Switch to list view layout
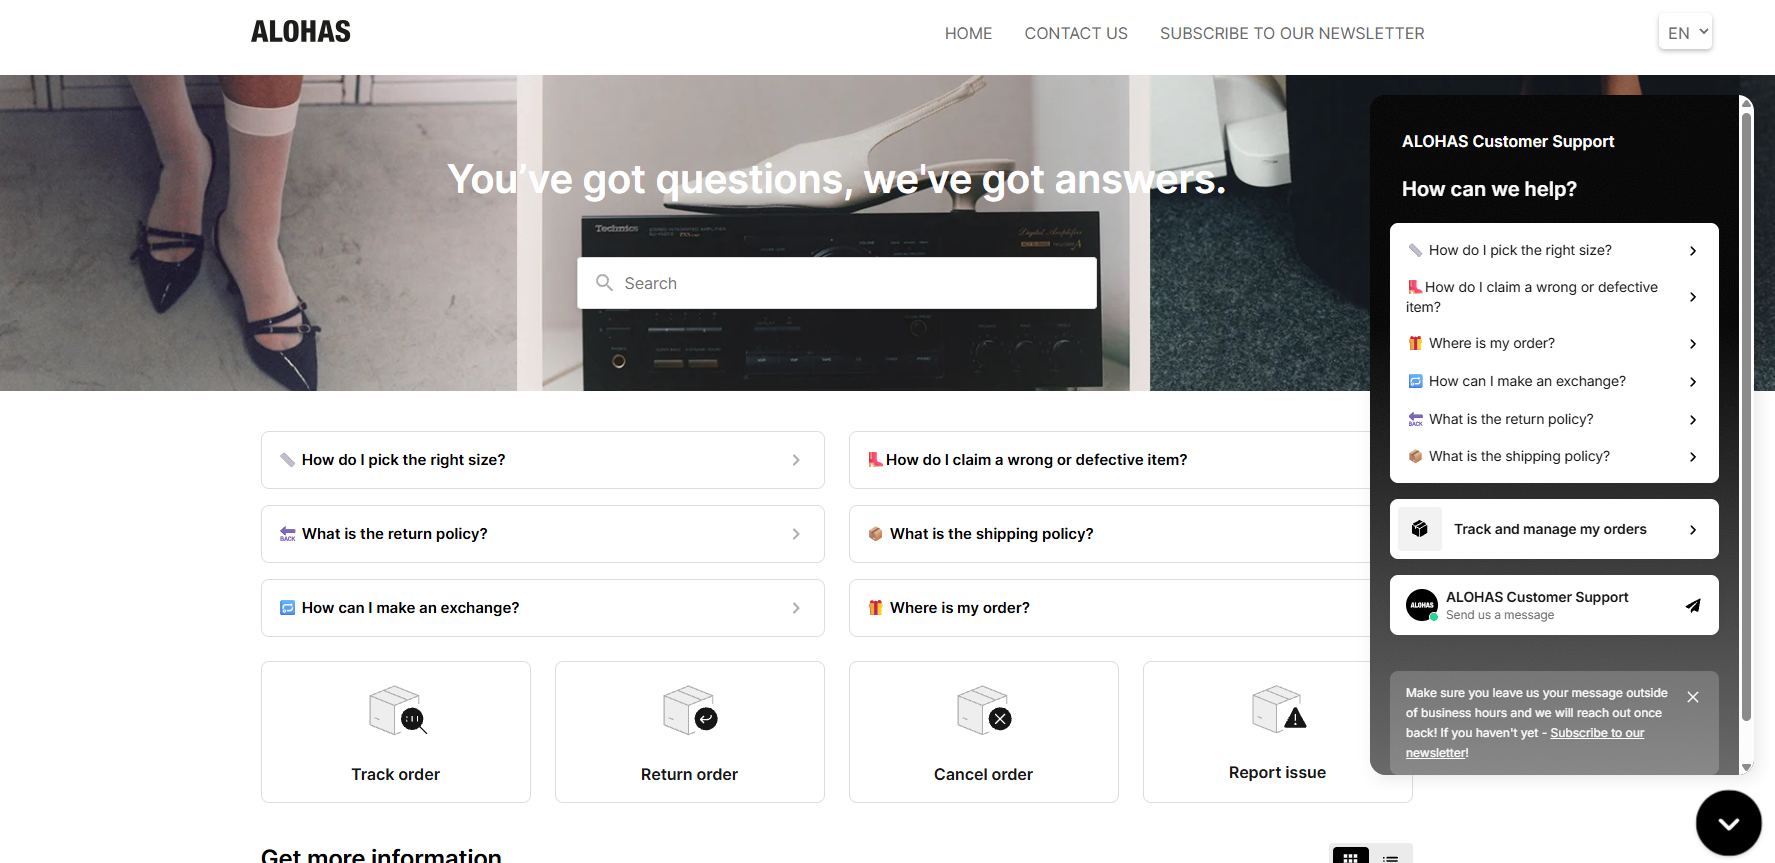1775x863 pixels. click(1390, 856)
